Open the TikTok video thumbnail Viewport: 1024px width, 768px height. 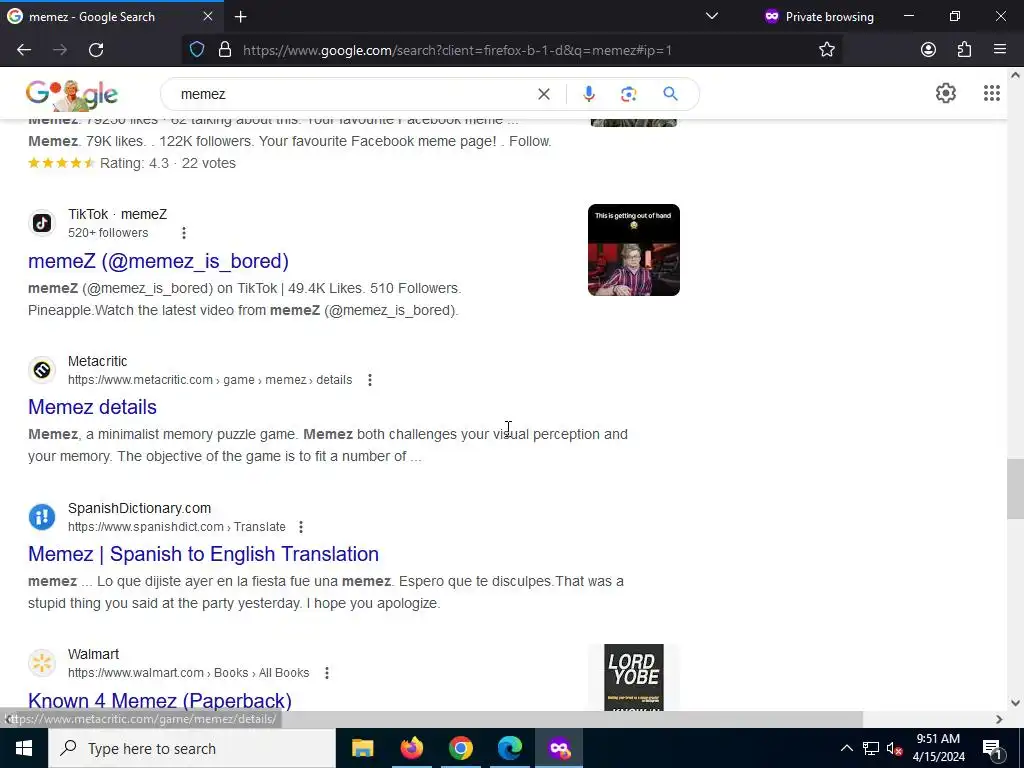click(x=633, y=250)
